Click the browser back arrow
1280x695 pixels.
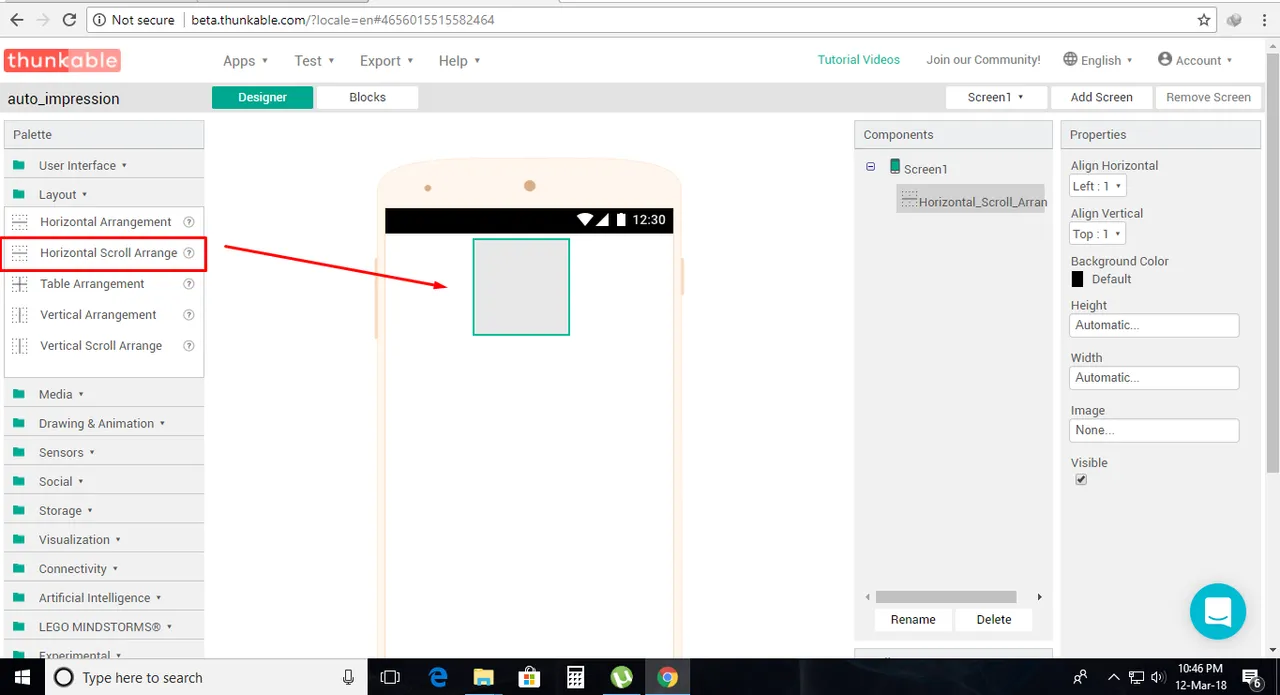coord(16,20)
